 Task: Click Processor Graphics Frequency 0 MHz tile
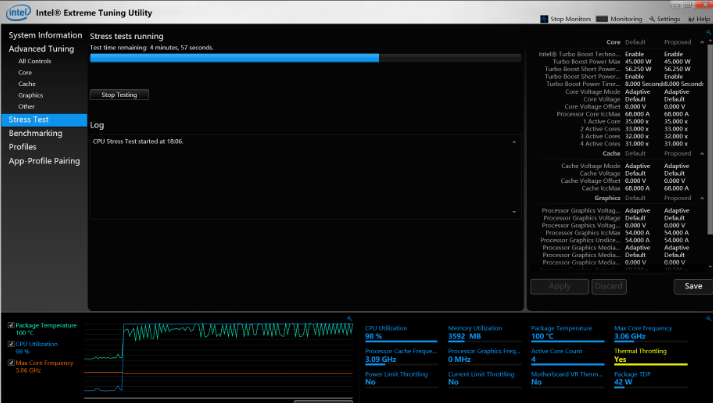[484, 356]
